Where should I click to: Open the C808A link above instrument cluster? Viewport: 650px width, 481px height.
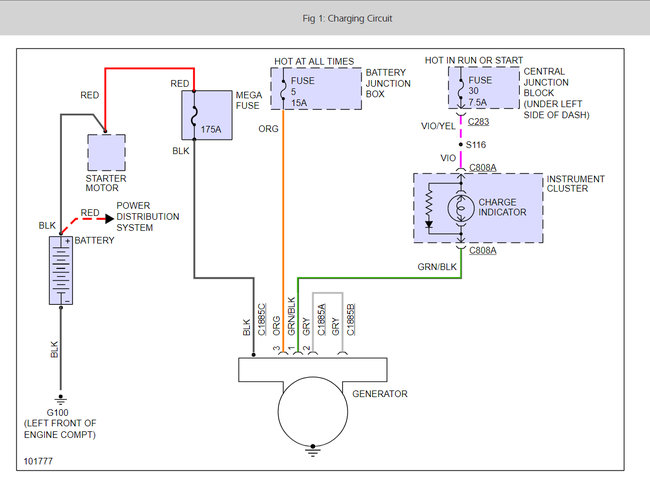click(483, 168)
